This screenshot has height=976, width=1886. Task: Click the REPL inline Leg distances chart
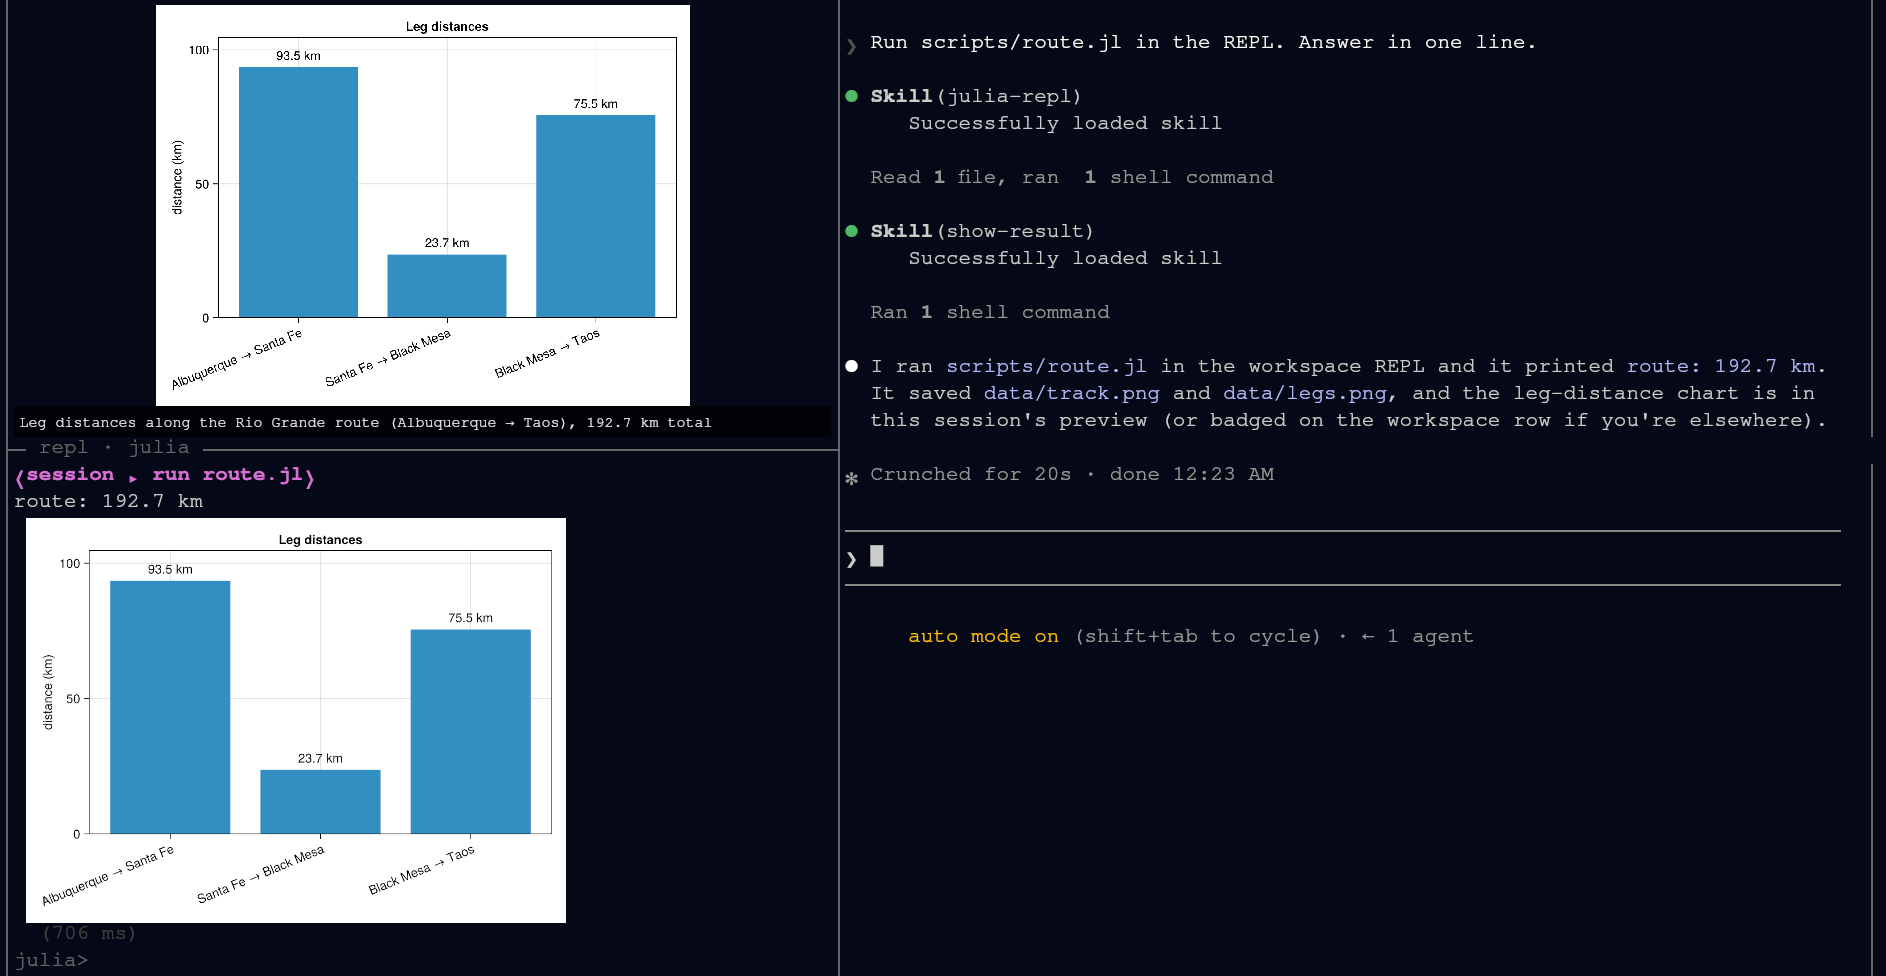pos(296,720)
